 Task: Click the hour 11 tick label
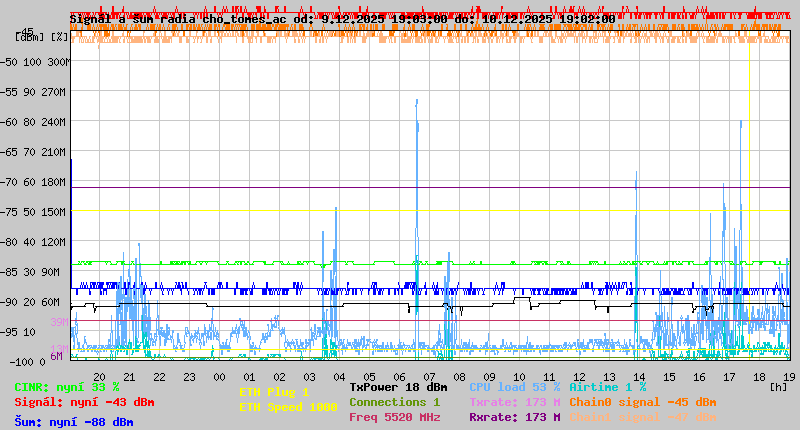tap(549, 377)
